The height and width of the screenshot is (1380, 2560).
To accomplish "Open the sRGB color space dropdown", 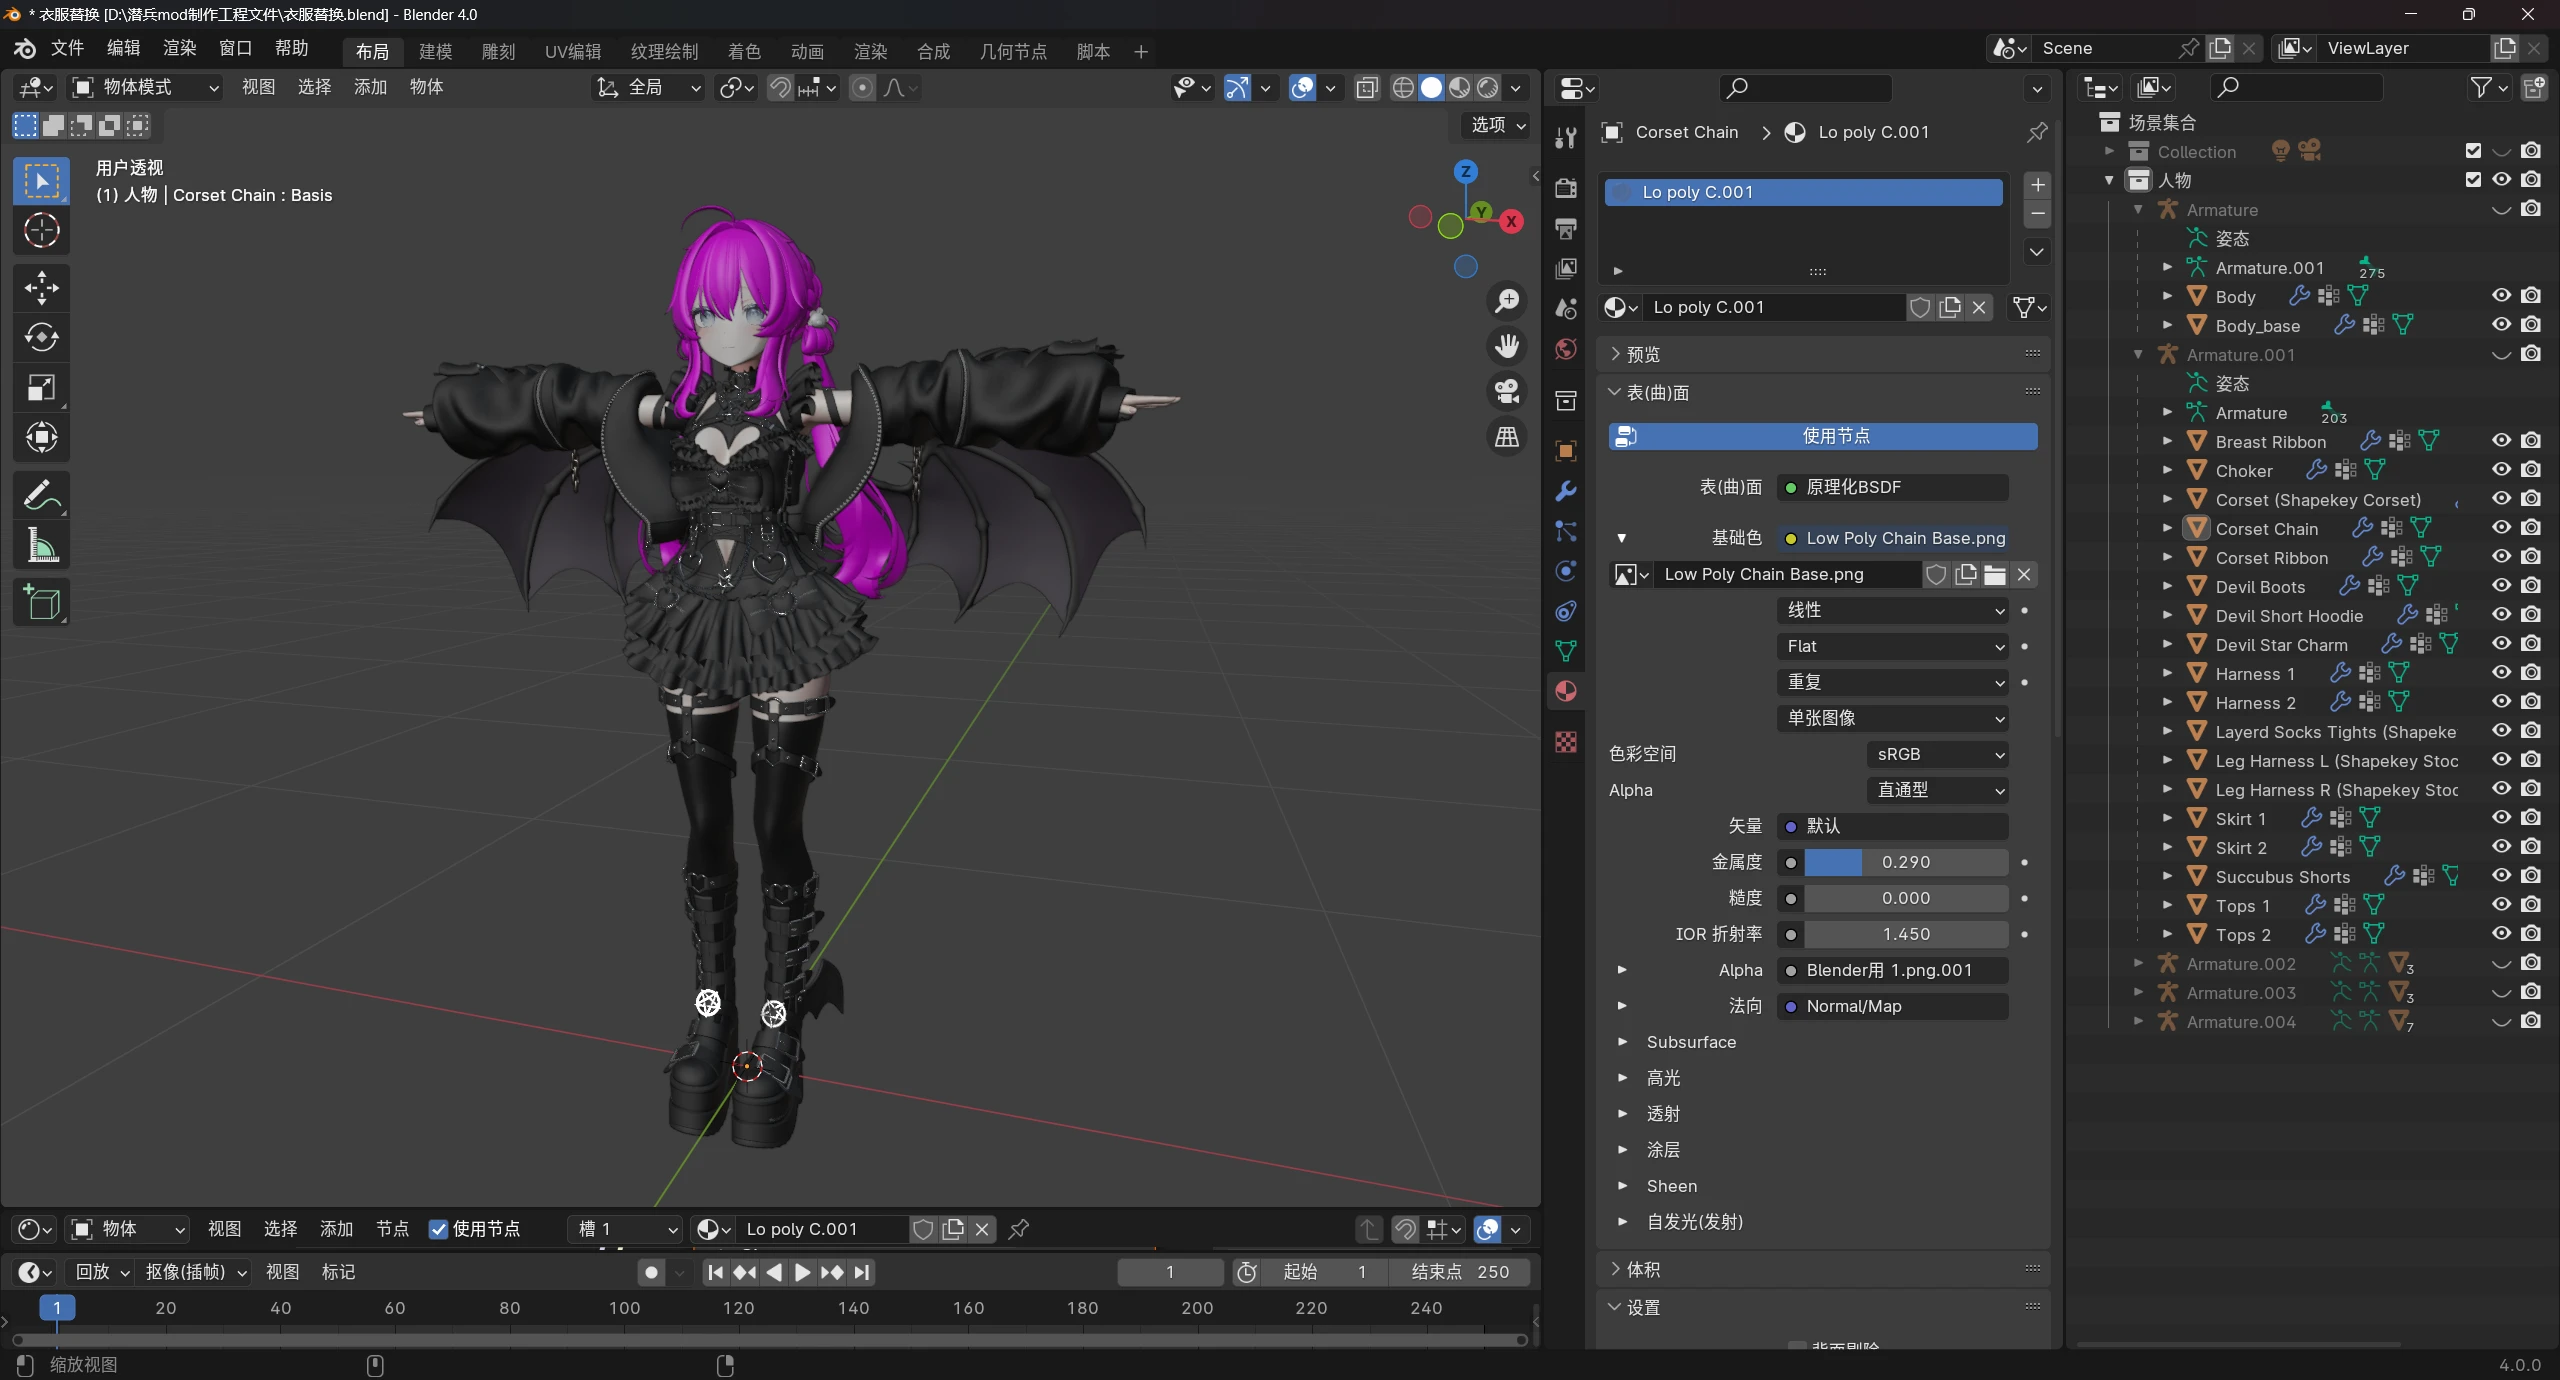I will [1938, 754].
